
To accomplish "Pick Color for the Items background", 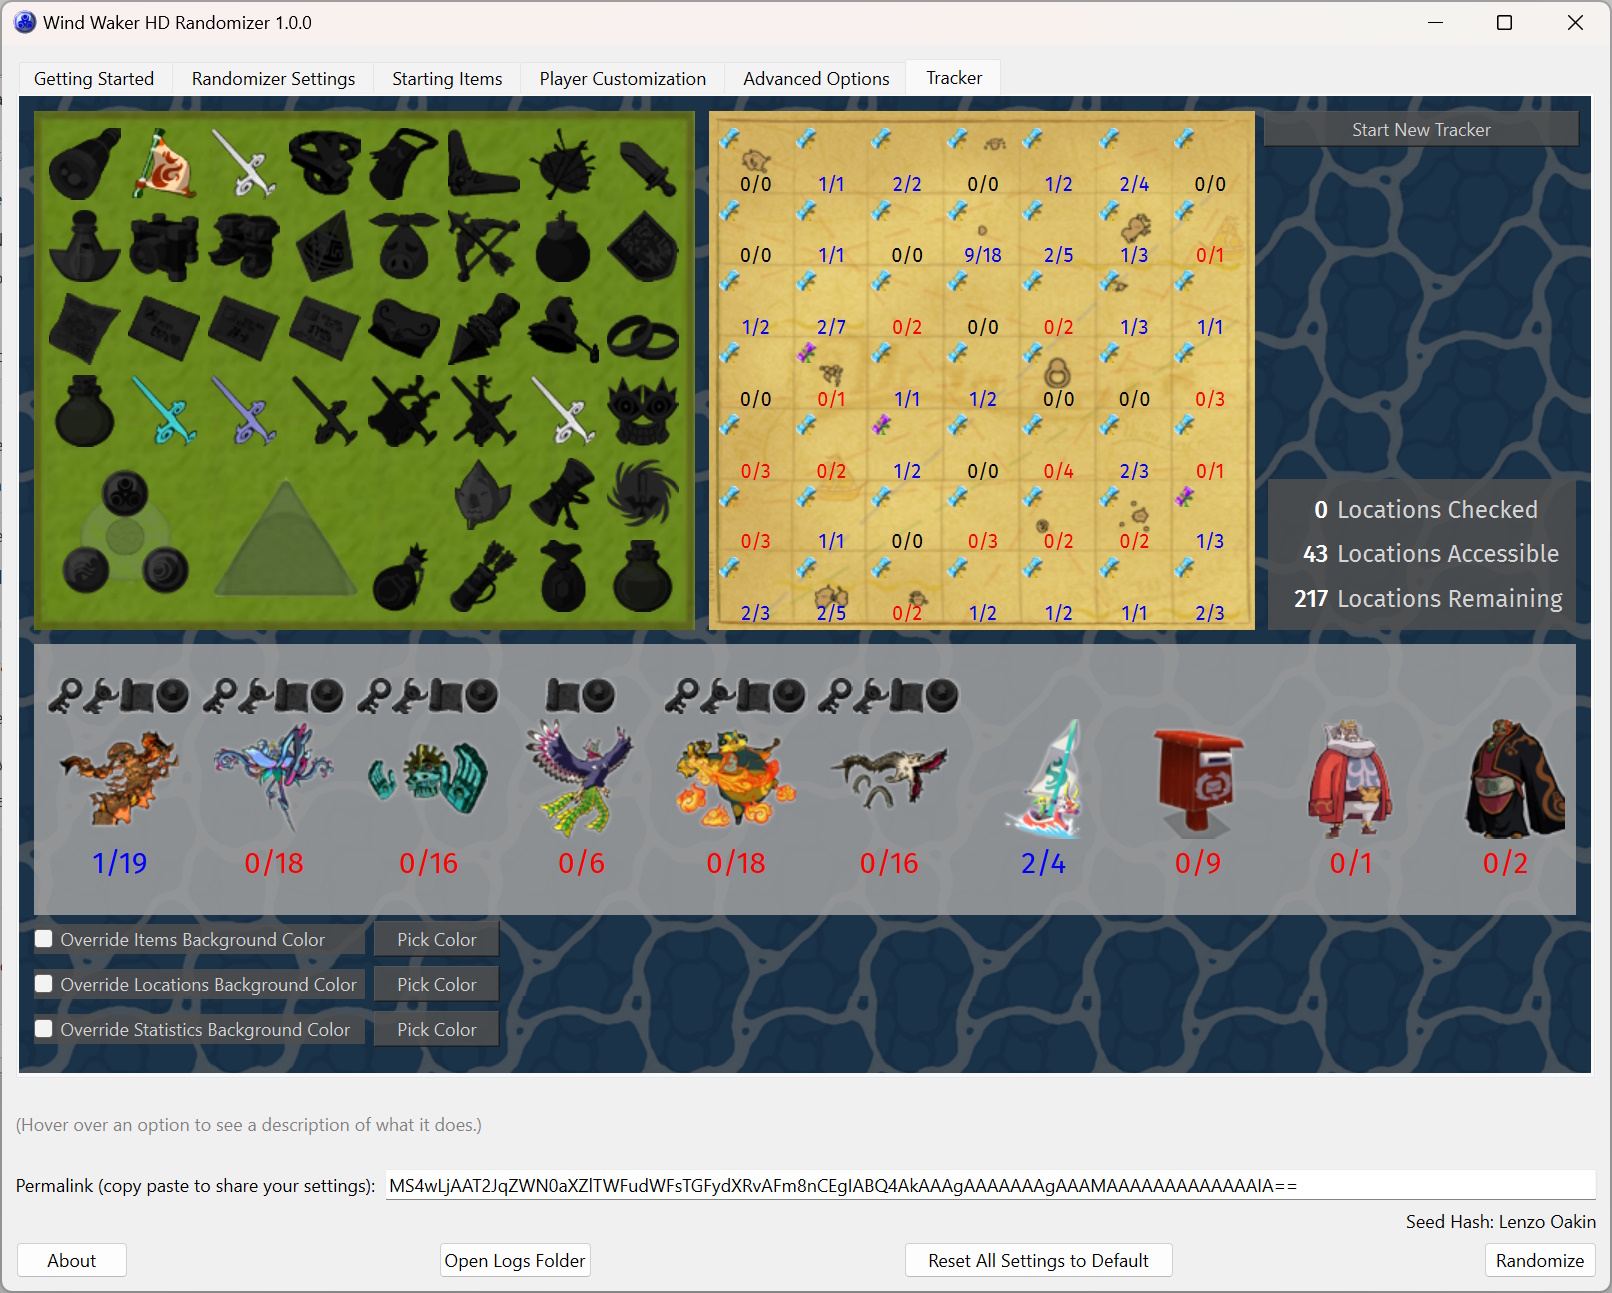I will (x=437, y=939).
